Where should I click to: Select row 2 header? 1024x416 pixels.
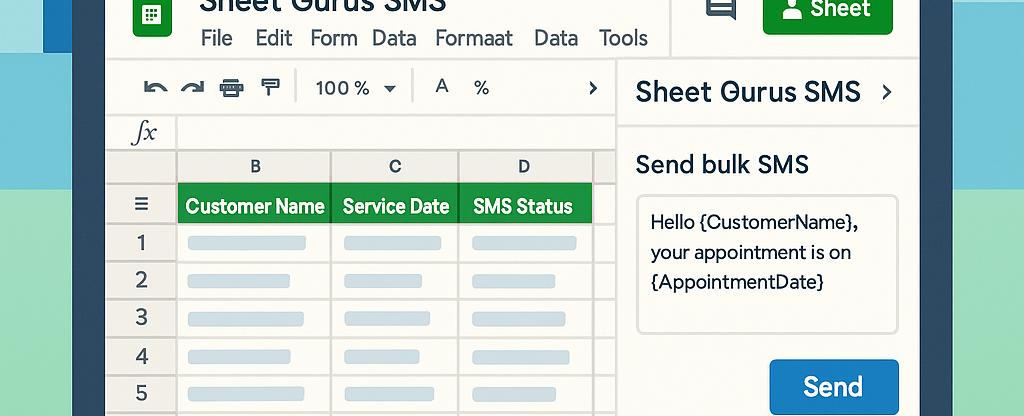pos(141,280)
